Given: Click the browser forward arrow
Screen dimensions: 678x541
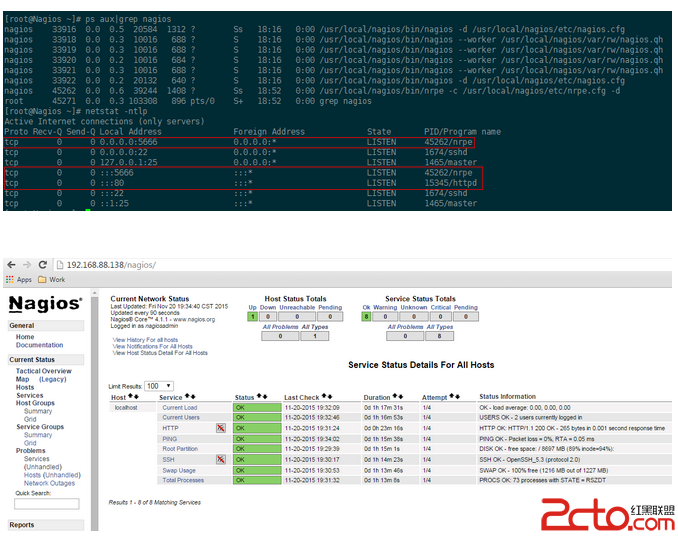Looking at the screenshot, I should (x=27, y=265).
